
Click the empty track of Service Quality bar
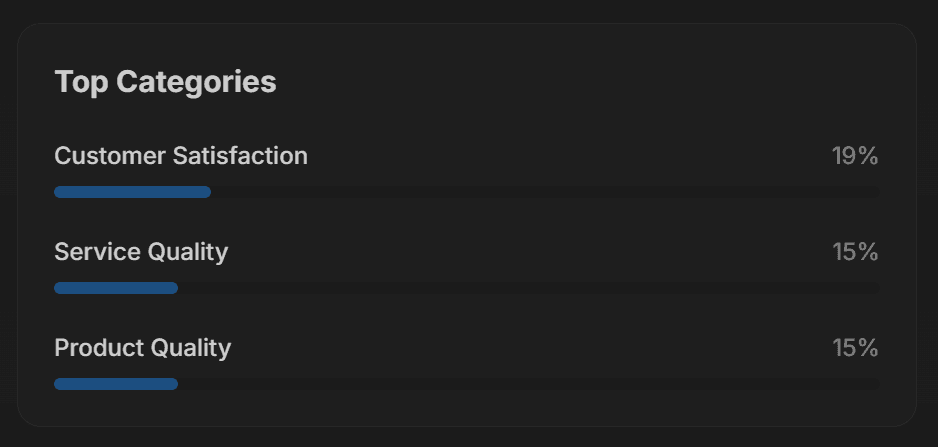tap(528, 288)
